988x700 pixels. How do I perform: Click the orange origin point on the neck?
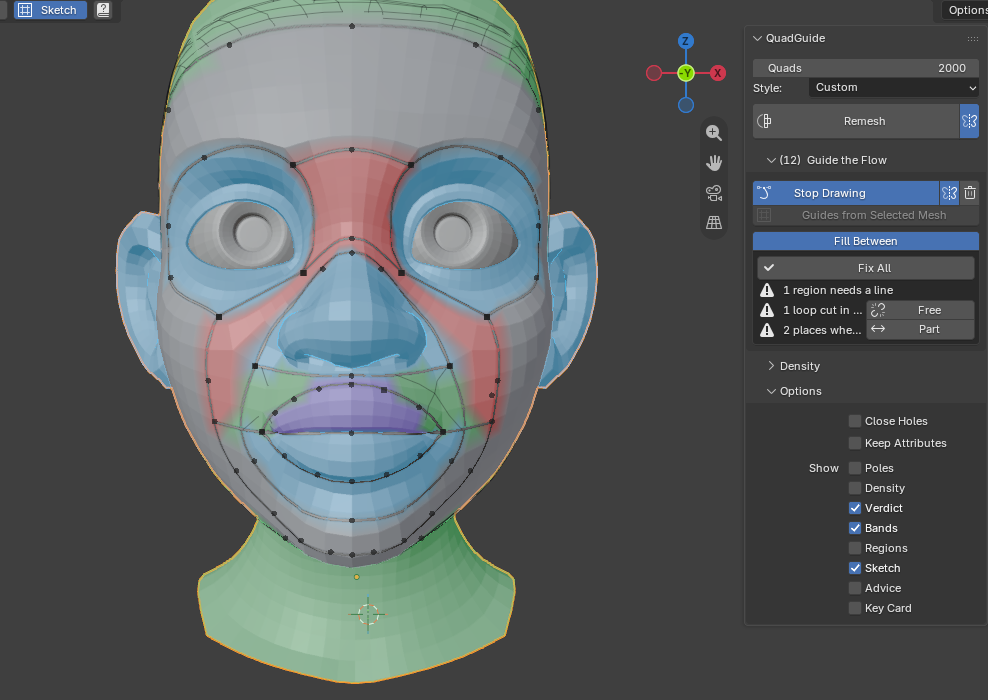(x=357, y=577)
